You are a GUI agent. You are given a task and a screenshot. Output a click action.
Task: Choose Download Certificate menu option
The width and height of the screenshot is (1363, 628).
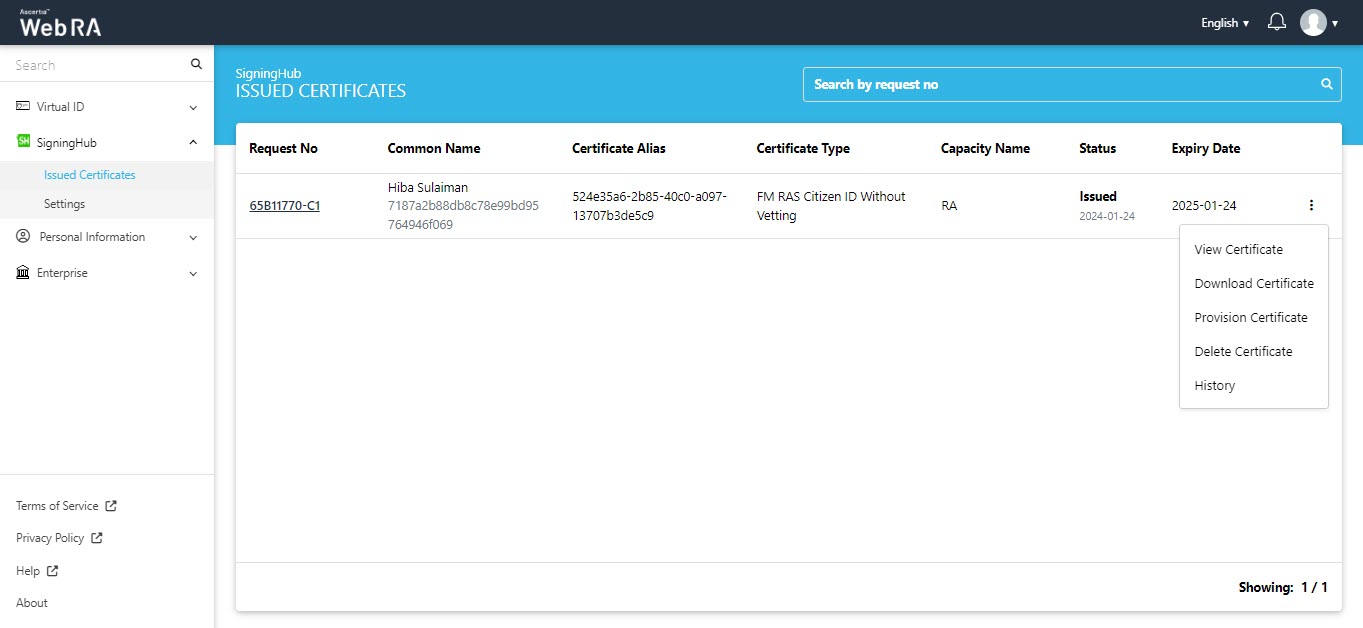1253,284
